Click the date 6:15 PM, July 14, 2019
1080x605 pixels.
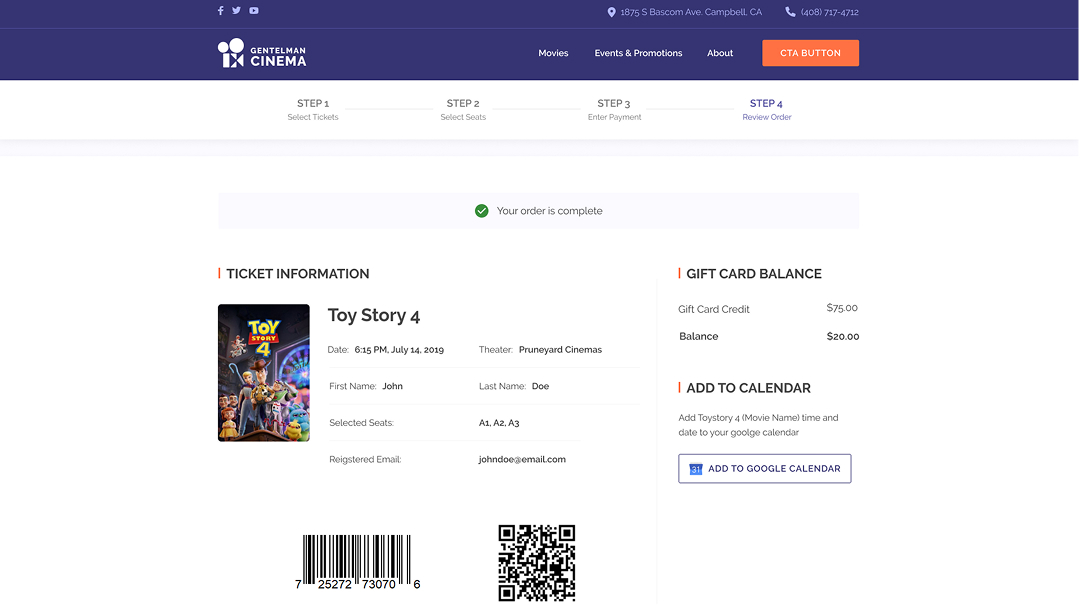click(x=399, y=350)
